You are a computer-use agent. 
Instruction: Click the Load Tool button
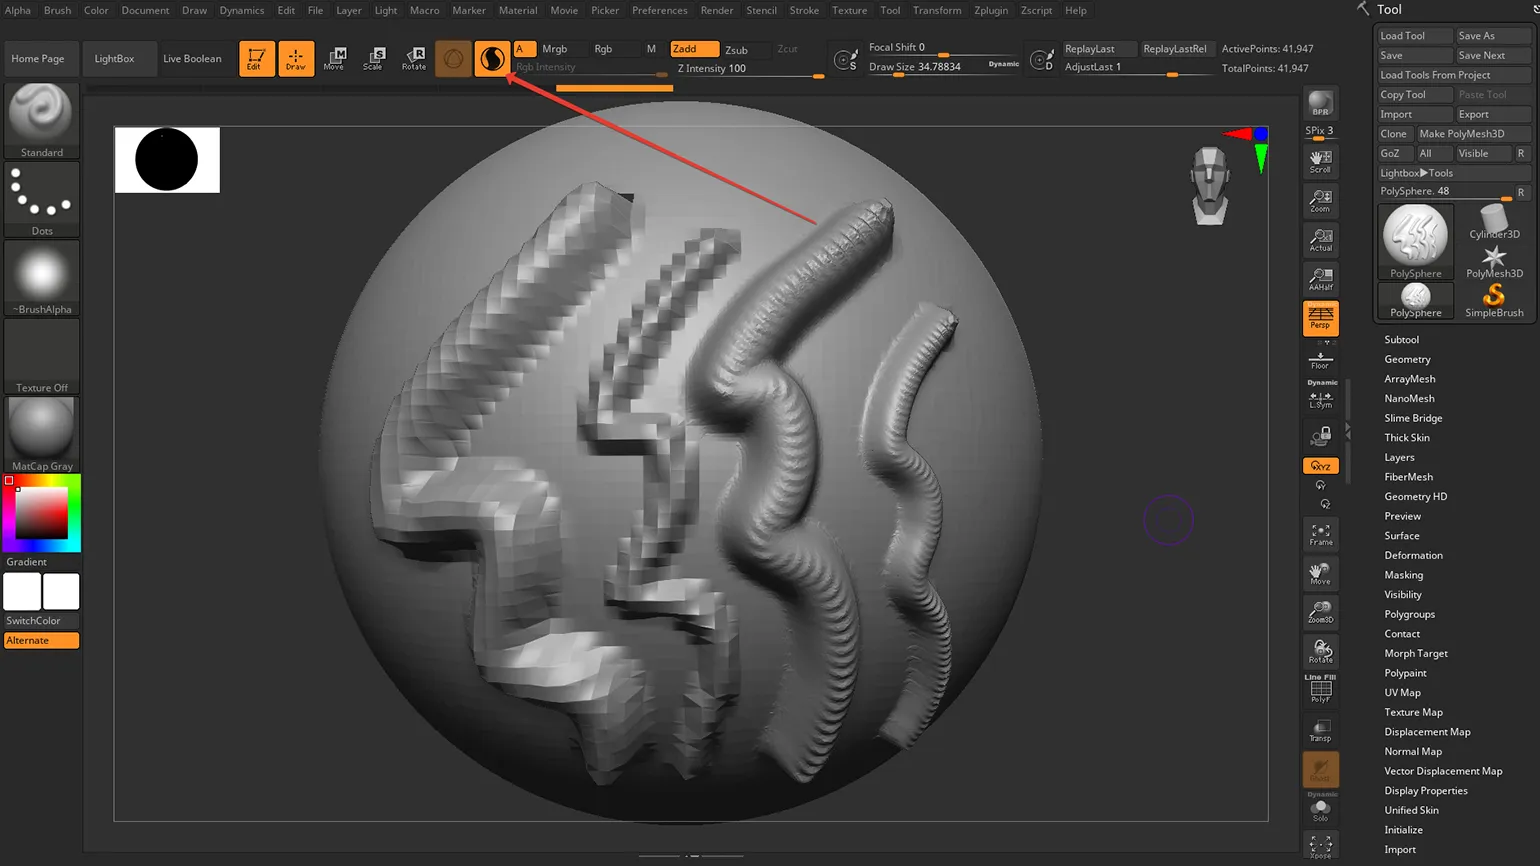click(x=1413, y=36)
